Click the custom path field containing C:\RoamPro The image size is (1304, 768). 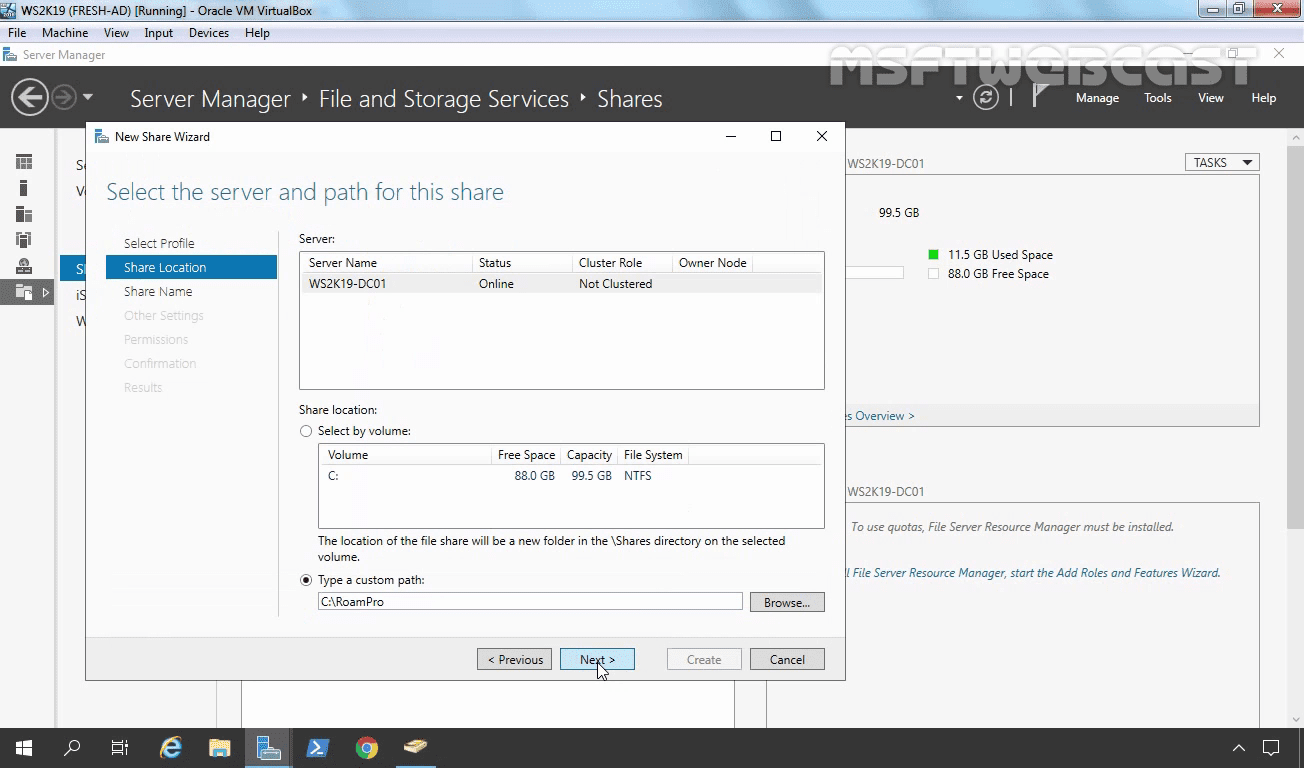pos(530,602)
